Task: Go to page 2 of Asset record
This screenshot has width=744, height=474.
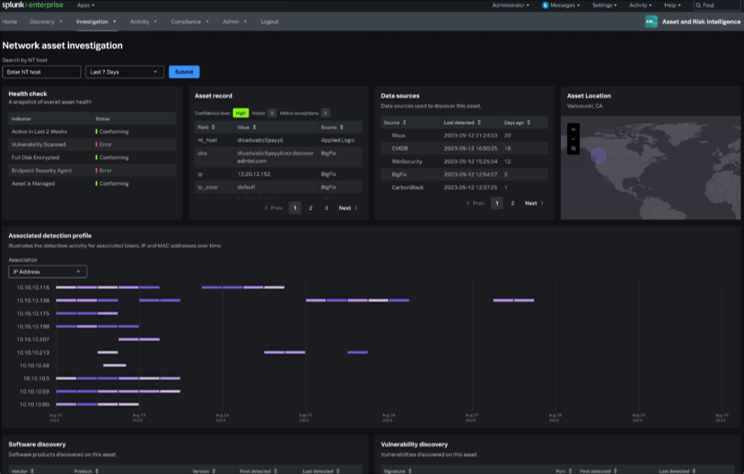Action: click(x=311, y=208)
